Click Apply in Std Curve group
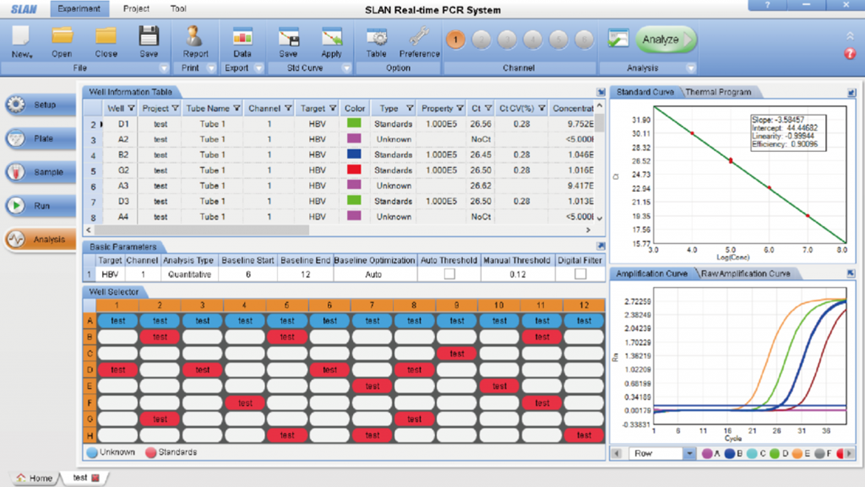Image resolution: width=865 pixels, height=487 pixels. 331,39
